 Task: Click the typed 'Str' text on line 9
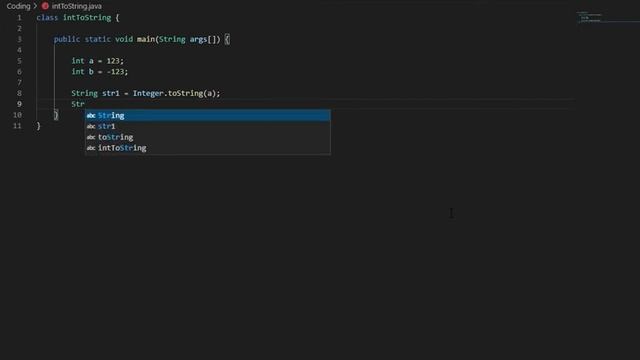[78, 104]
